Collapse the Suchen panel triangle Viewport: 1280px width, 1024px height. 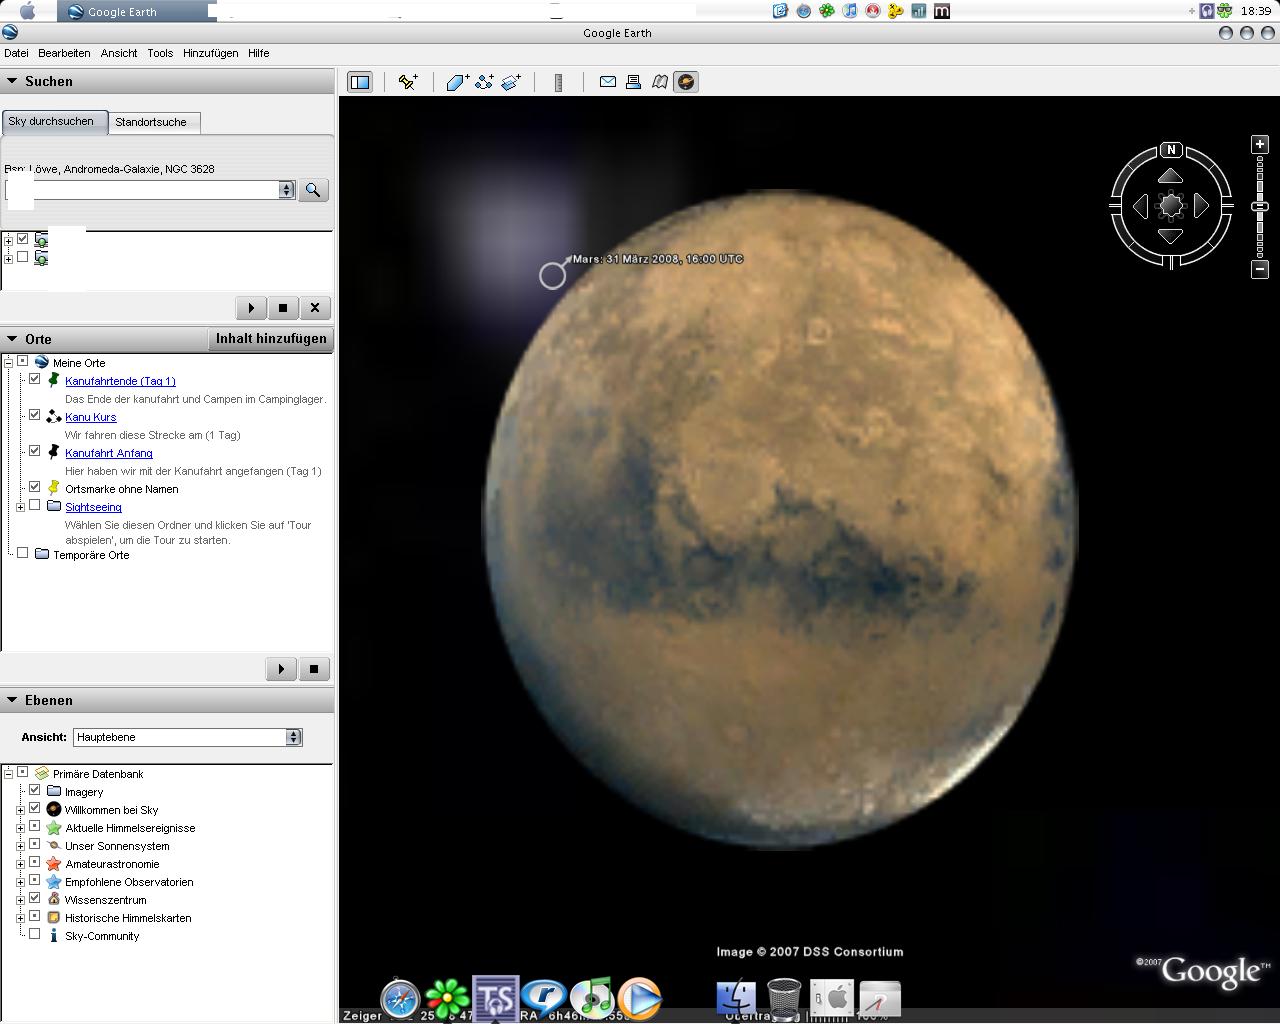(x=12, y=81)
